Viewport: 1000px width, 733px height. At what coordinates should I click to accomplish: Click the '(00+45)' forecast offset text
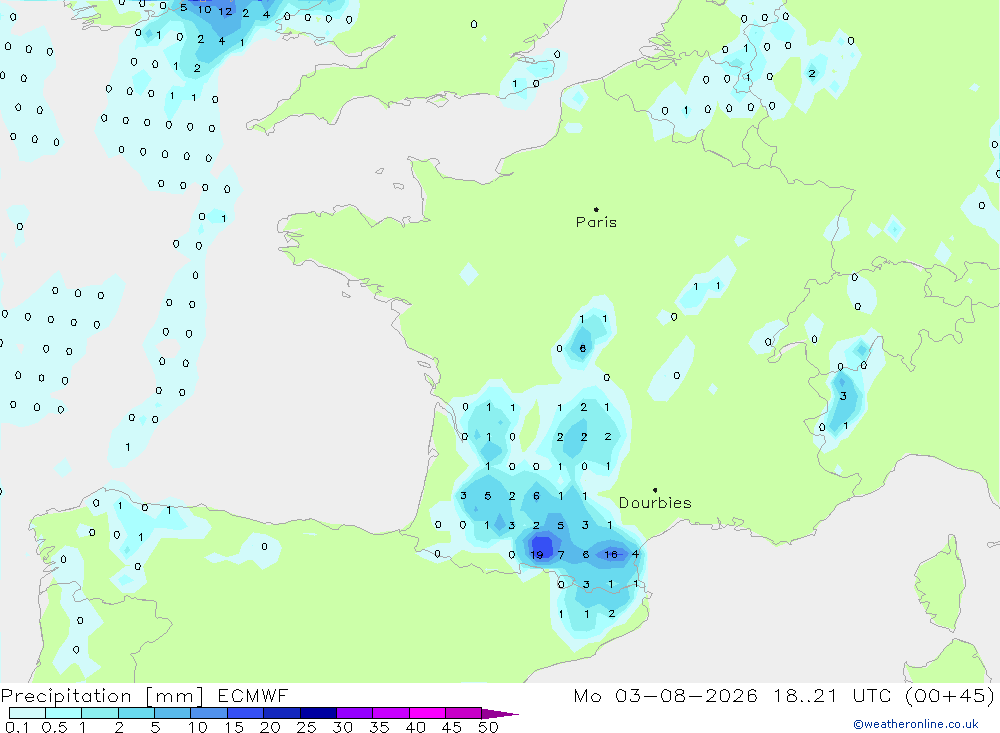point(949,695)
